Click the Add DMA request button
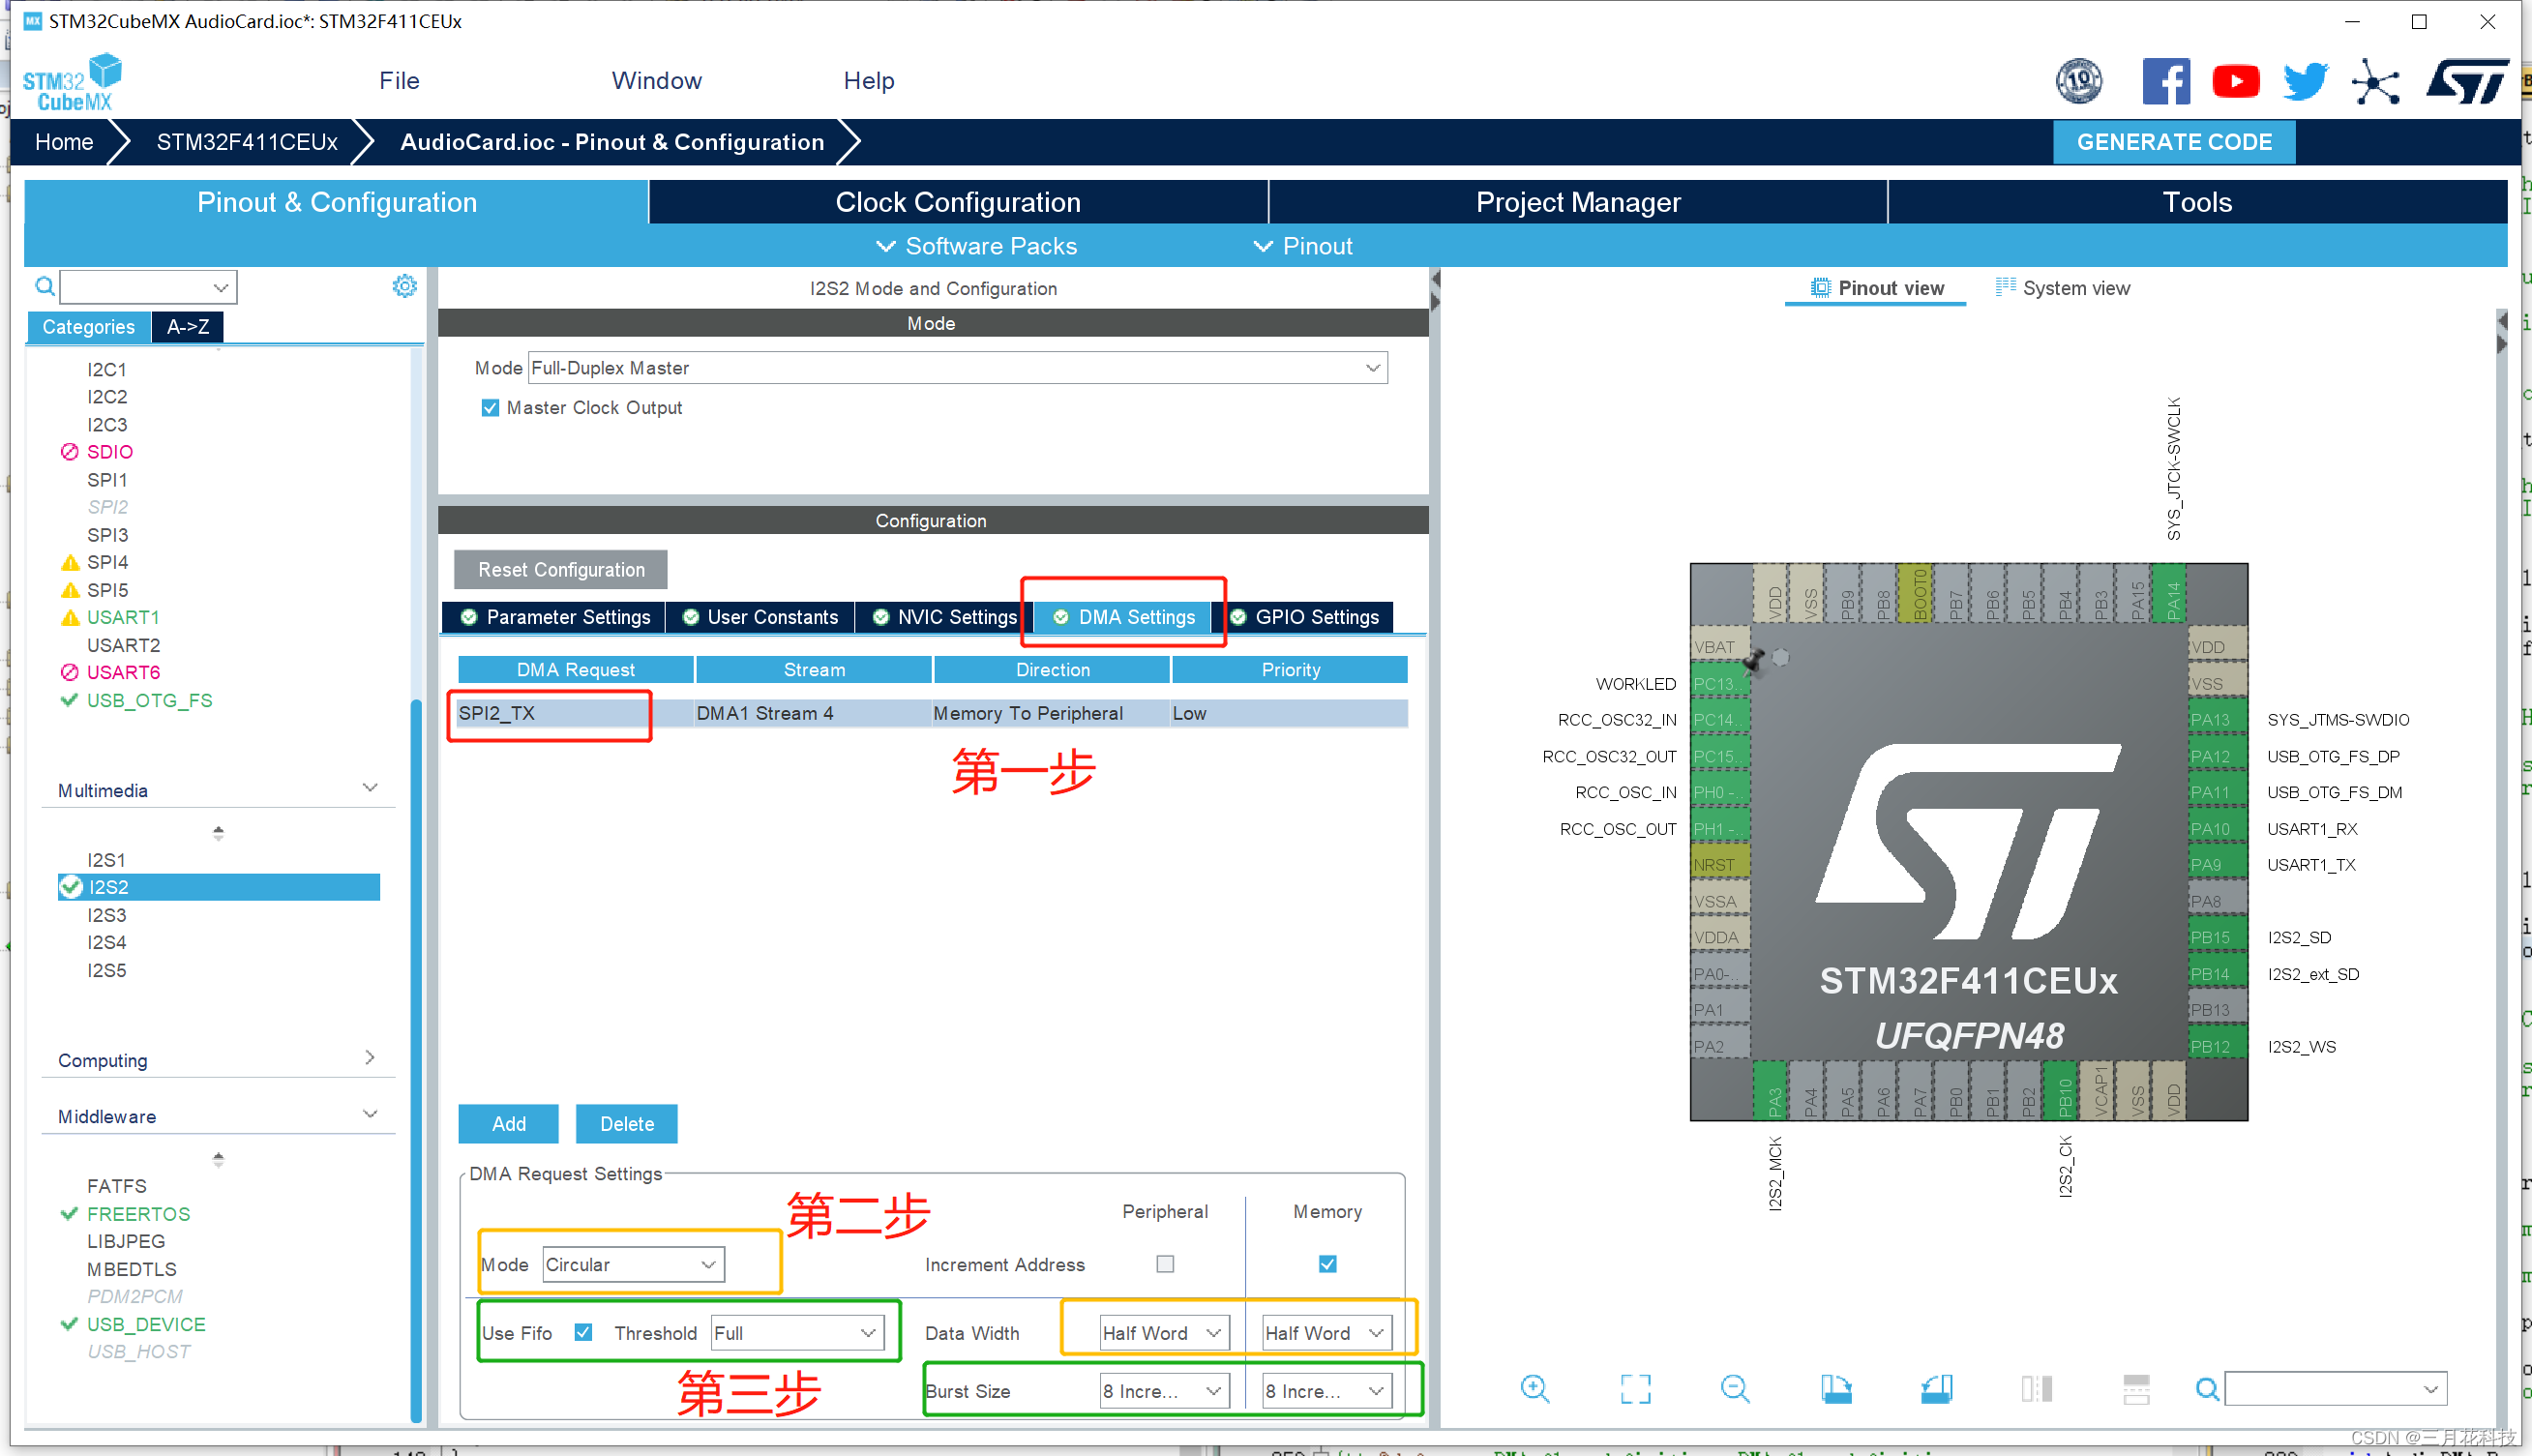Screen dimensions: 2532x1456 click(508, 1123)
